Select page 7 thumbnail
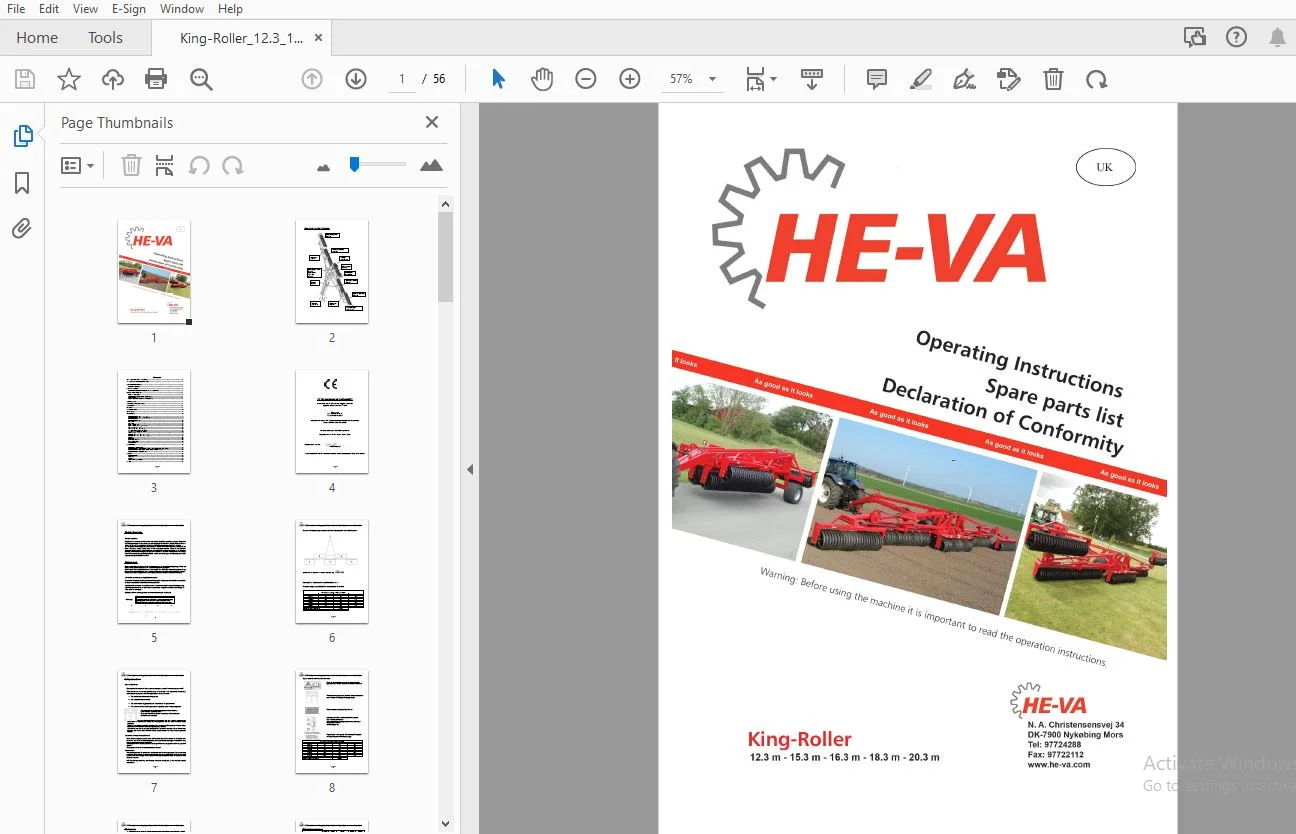The height and width of the screenshot is (834, 1296). coord(154,721)
